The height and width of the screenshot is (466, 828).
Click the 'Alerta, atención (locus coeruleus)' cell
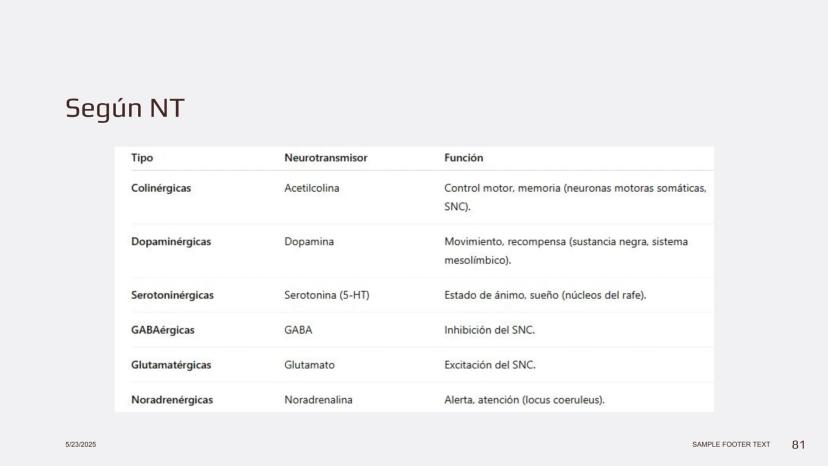click(525, 400)
